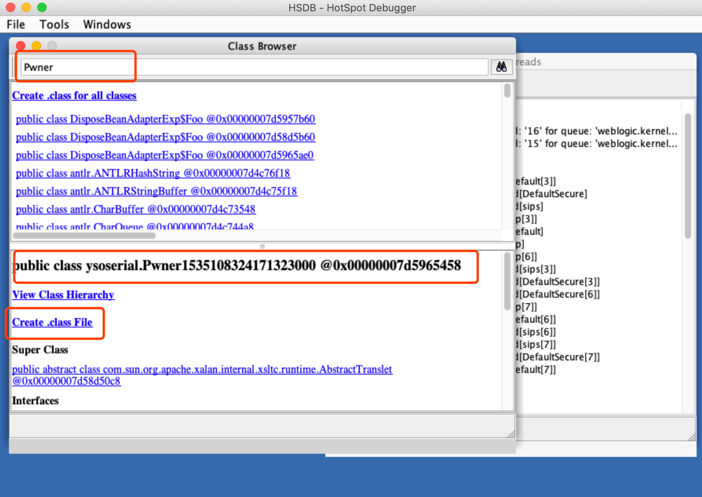Click the Pwner class search field
The width and height of the screenshot is (702, 497).
tap(254, 67)
